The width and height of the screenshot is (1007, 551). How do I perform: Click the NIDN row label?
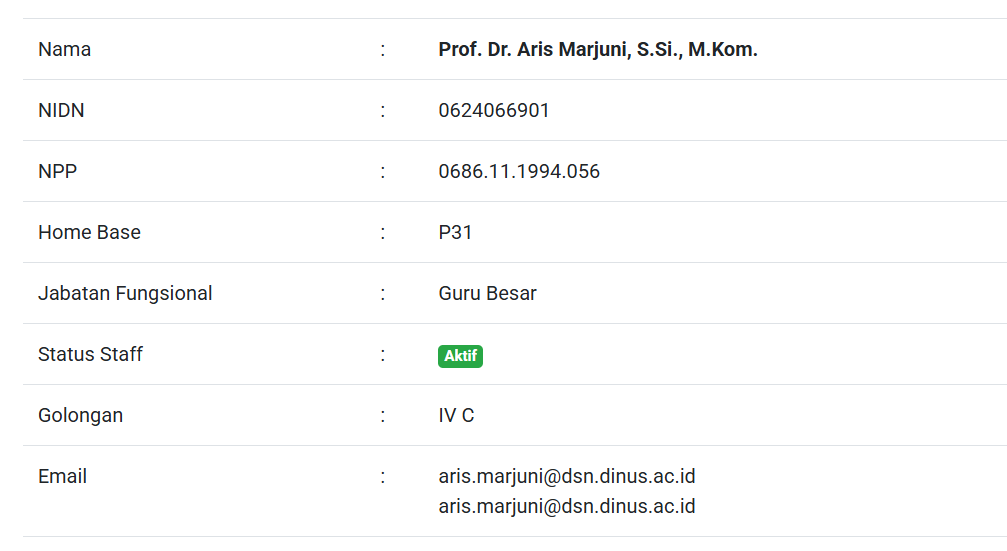click(61, 110)
